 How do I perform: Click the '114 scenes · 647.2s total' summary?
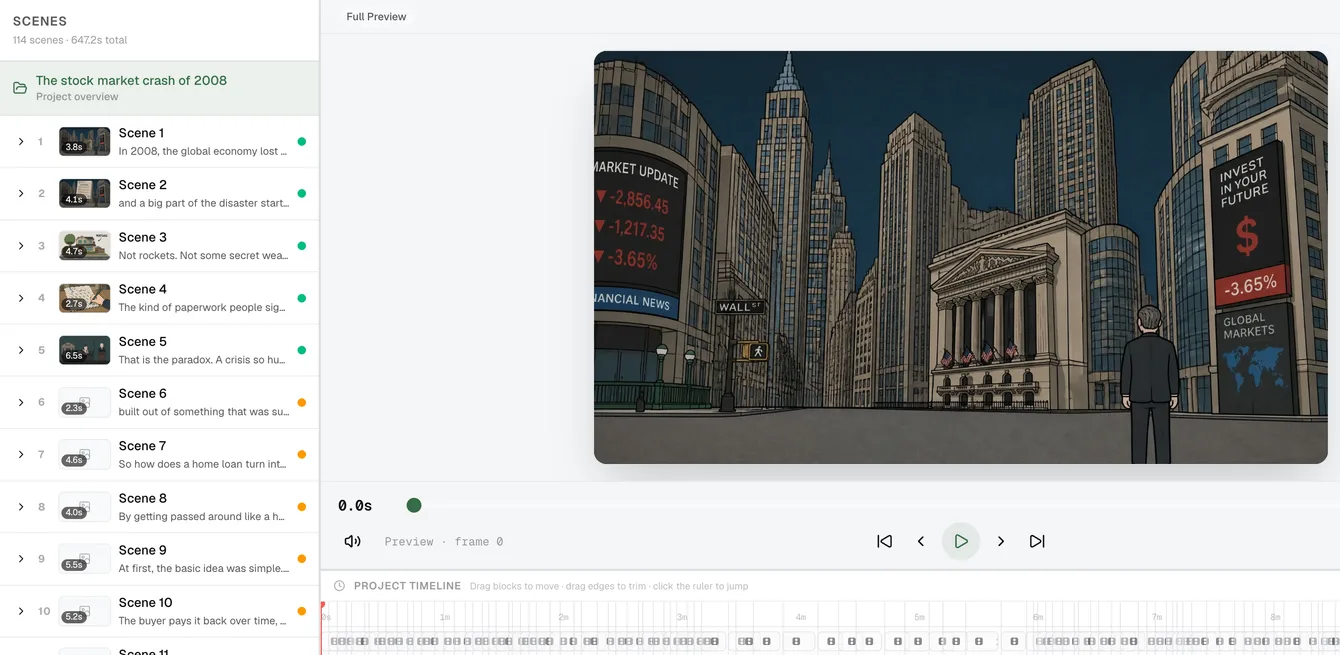(70, 40)
